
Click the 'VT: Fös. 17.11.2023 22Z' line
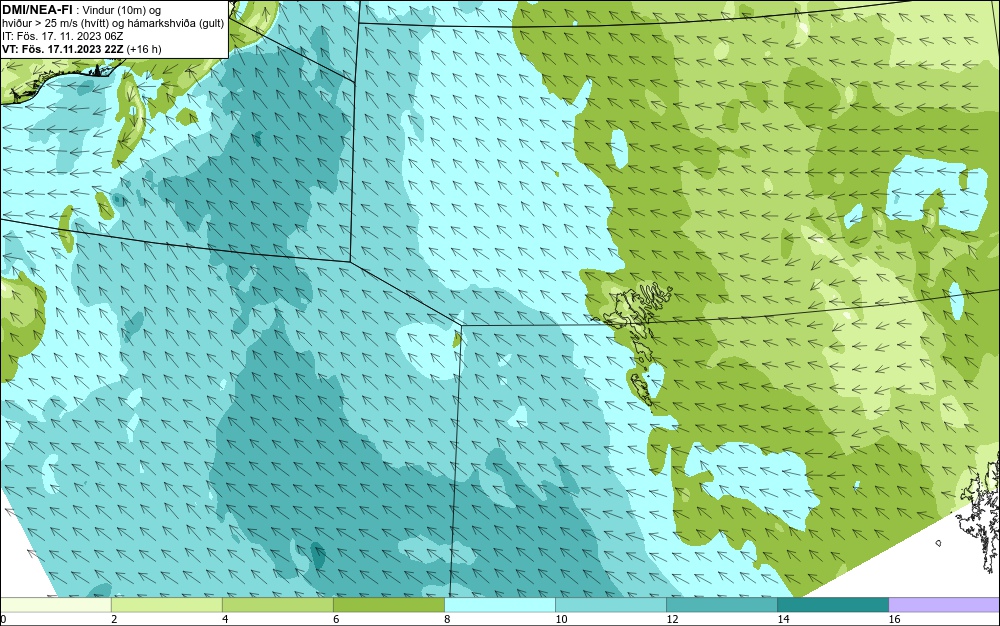click(63, 49)
